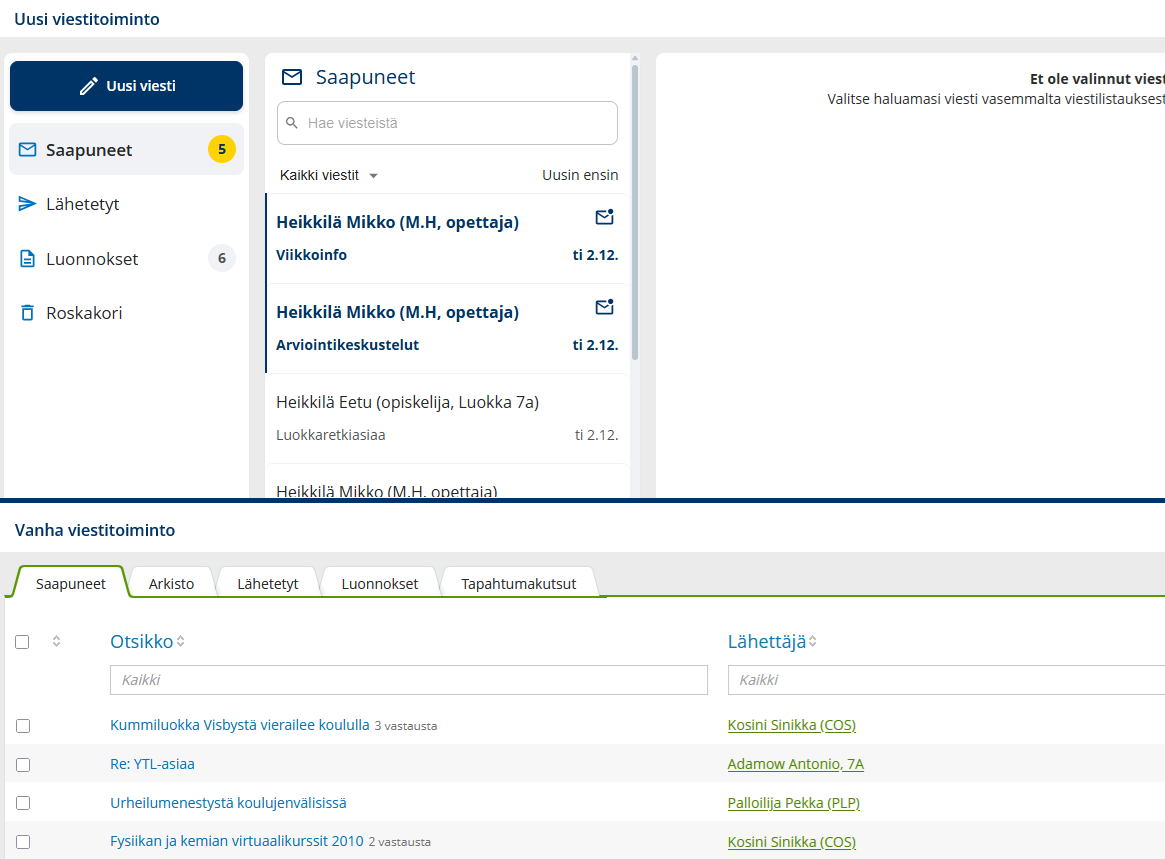Click the magnifier icon in Hae viesteistä
The width and height of the screenshot is (1165, 859).
[x=292, y=123]
